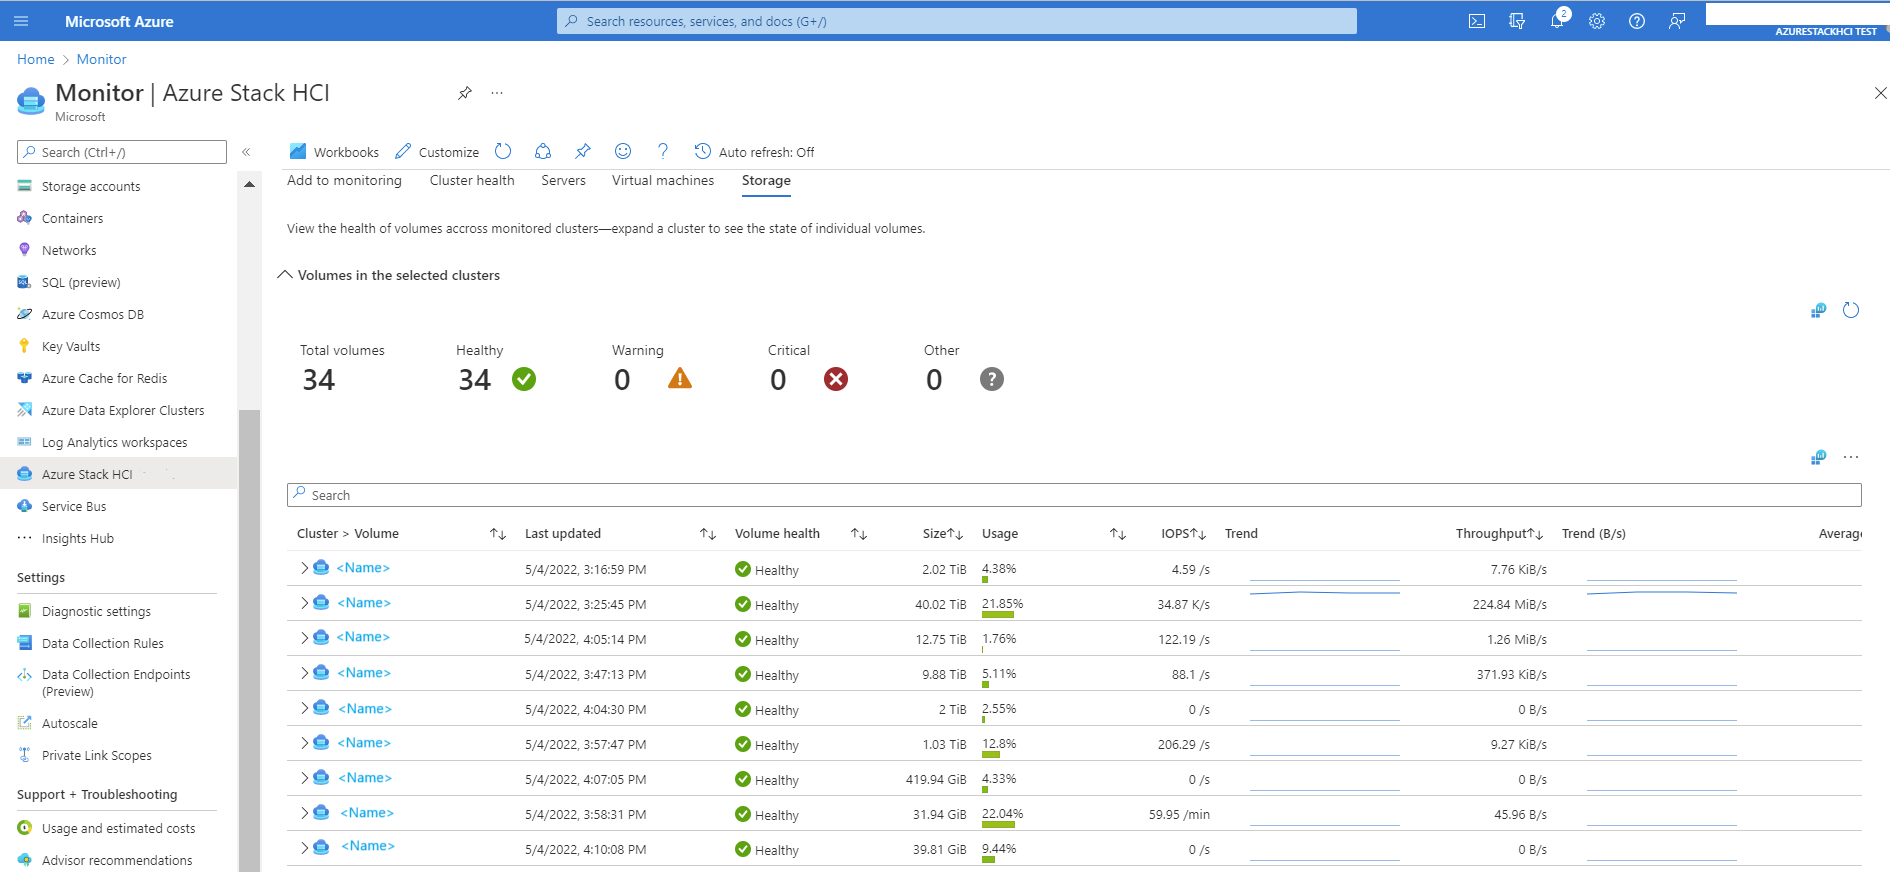Collapse the left sidebar with double chevron
Screen dimensions: 1890x872
pos(246,152)
